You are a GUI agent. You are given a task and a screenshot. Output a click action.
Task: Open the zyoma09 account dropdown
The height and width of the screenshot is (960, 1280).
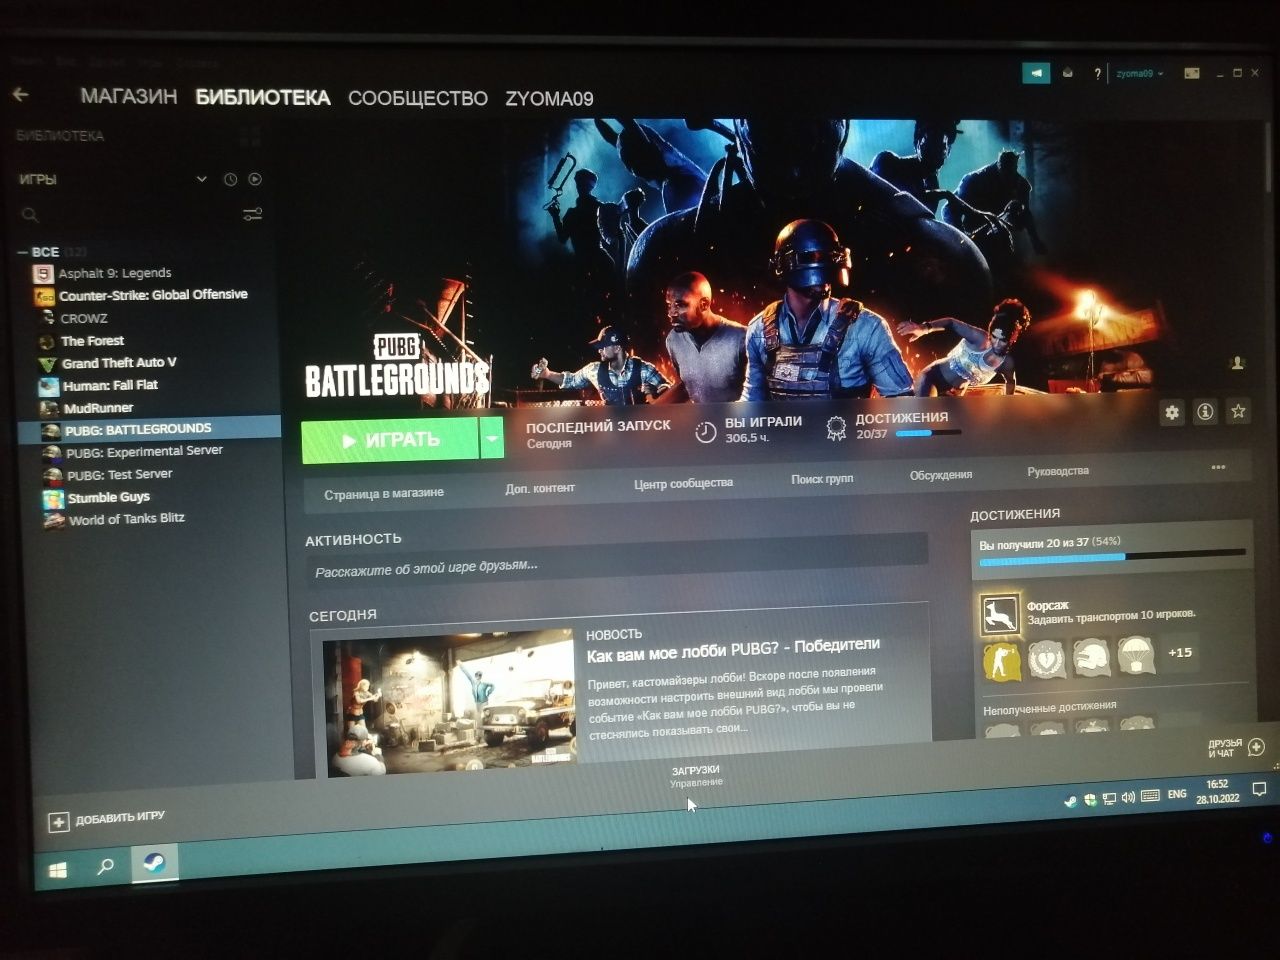pyautogui.click(x=1139, y=74)
